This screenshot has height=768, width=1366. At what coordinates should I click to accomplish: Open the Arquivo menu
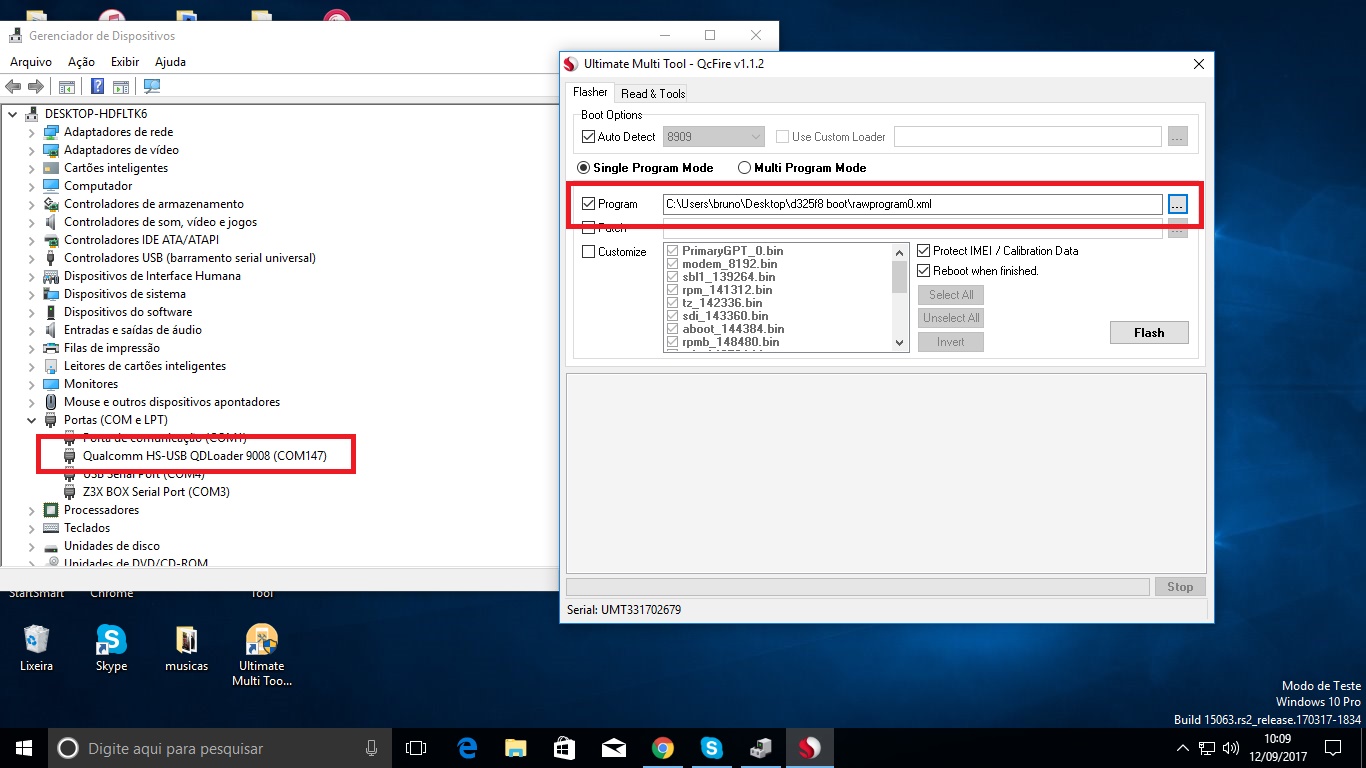pyautogui.click(x=31, y=62)
